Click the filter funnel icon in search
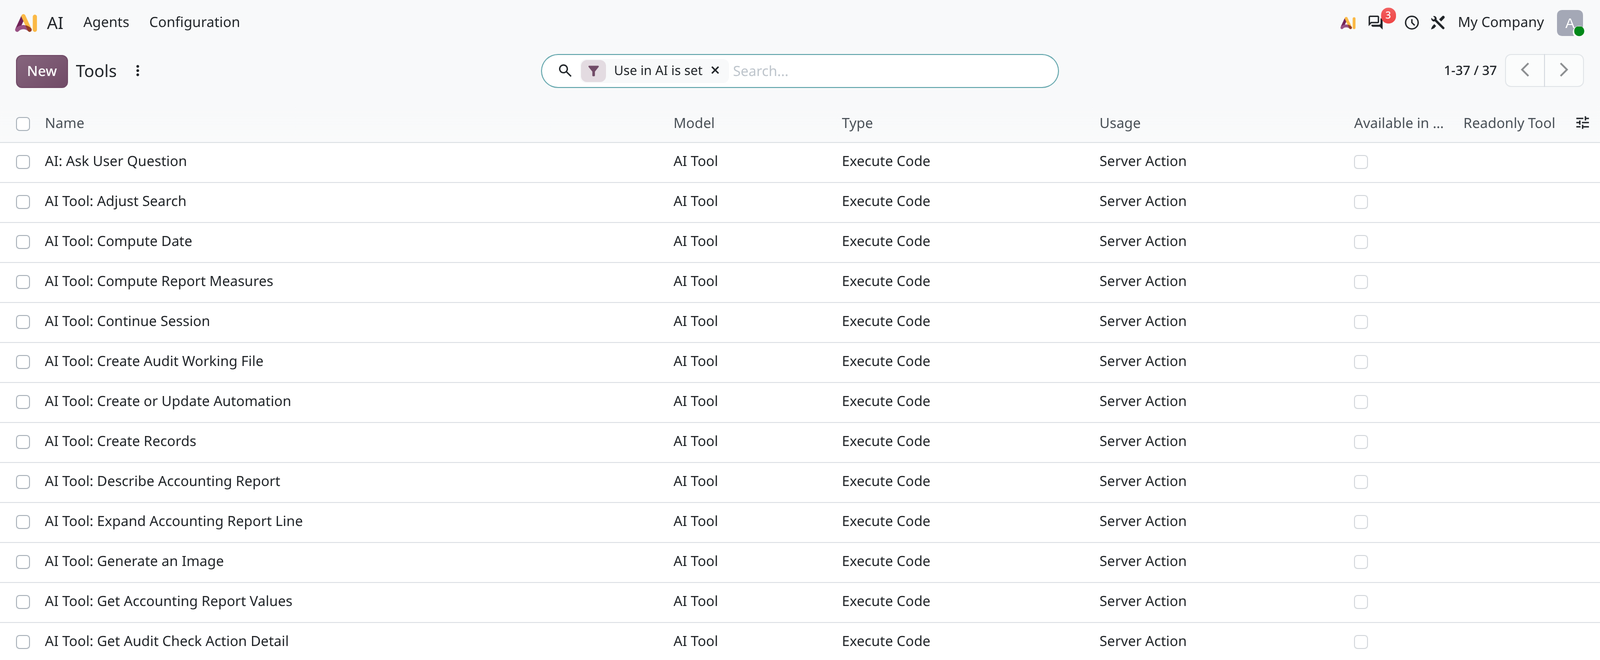 pyautogui.click(x=594, y=71)
